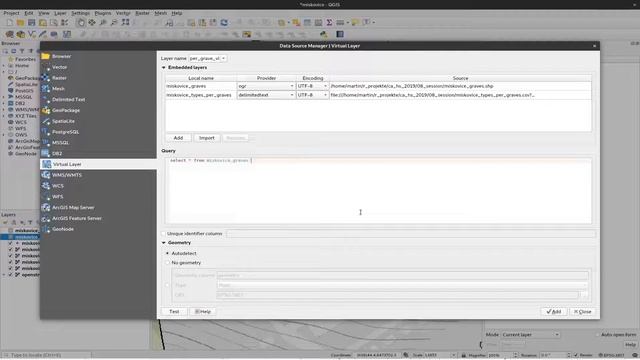Image resolution: width=640 pixels, height=360 pixels.
Task: Open the Vector menu
Action: (123, 13)
